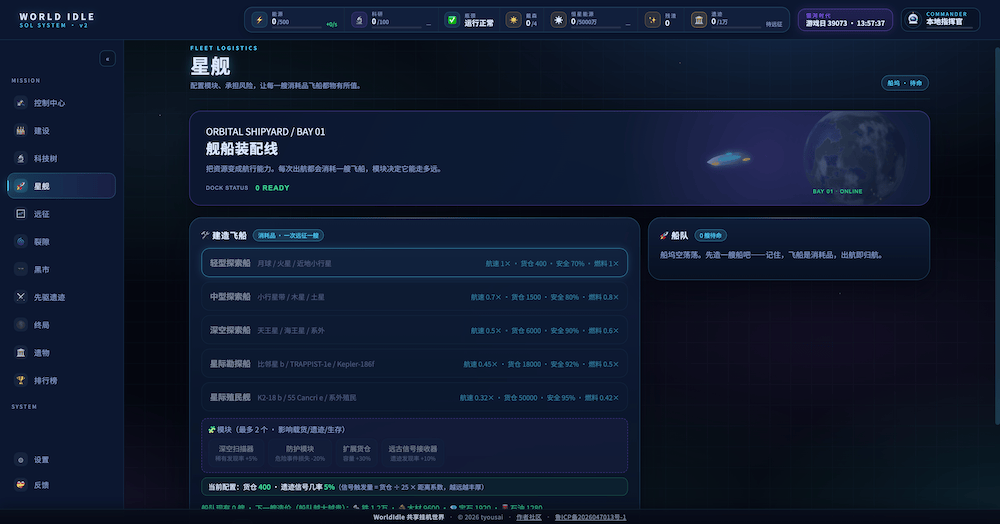Click the 0艘待命 fleet badge
The width and height of the screenshot is (1000, 524).
710,235
